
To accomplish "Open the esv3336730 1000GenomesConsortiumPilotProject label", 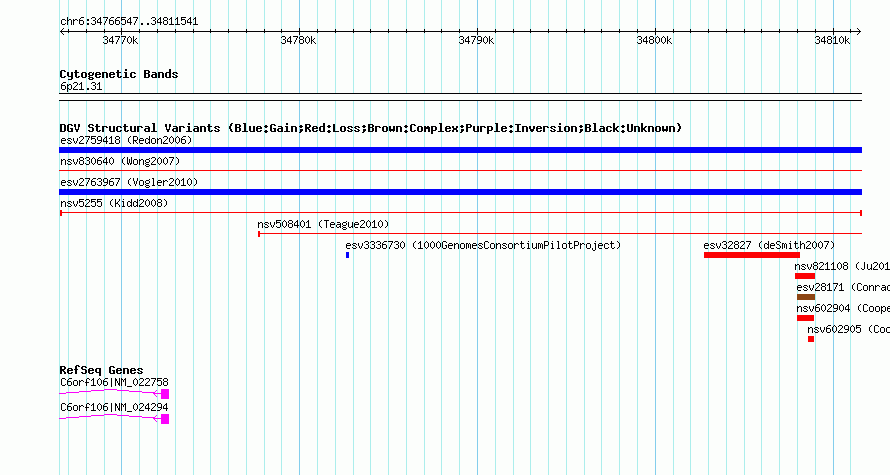I will [x=483, y=245].
